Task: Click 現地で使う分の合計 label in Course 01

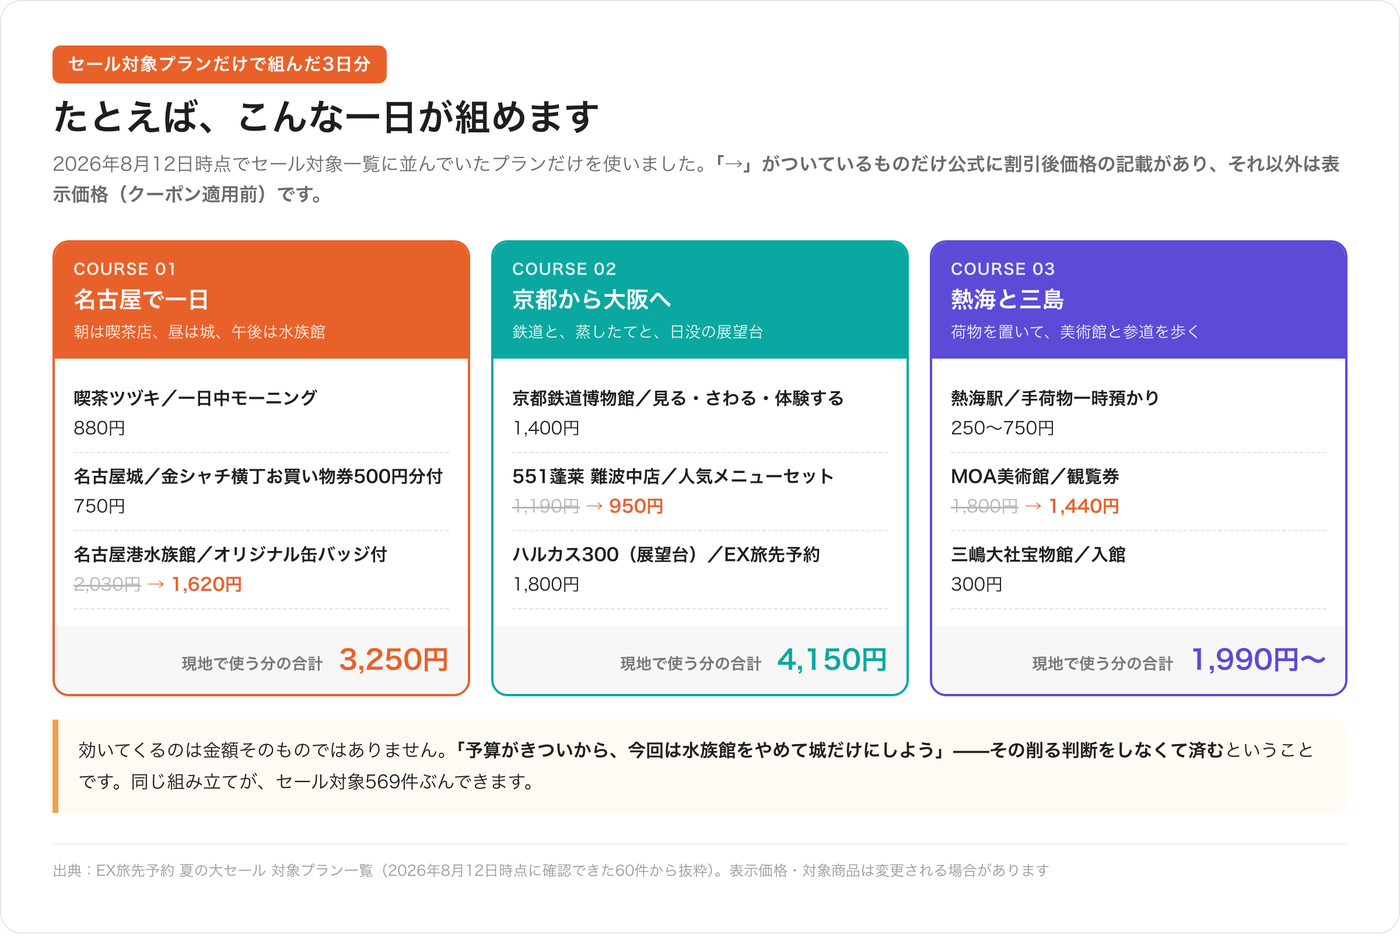Action: 252,663
